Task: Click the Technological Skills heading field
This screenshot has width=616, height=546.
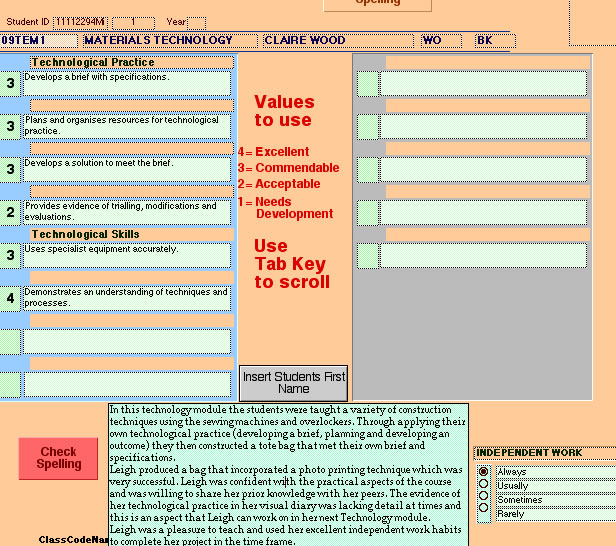Action: coord(132,235)
